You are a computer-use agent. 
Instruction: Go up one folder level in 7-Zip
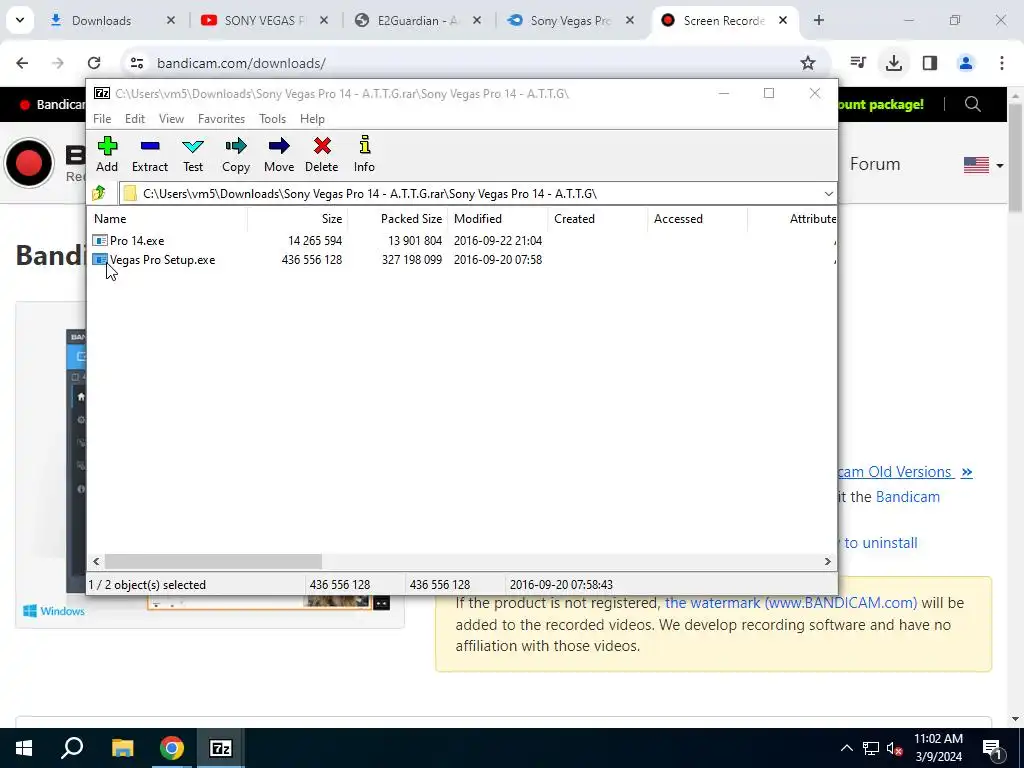(x=99, y=193)
